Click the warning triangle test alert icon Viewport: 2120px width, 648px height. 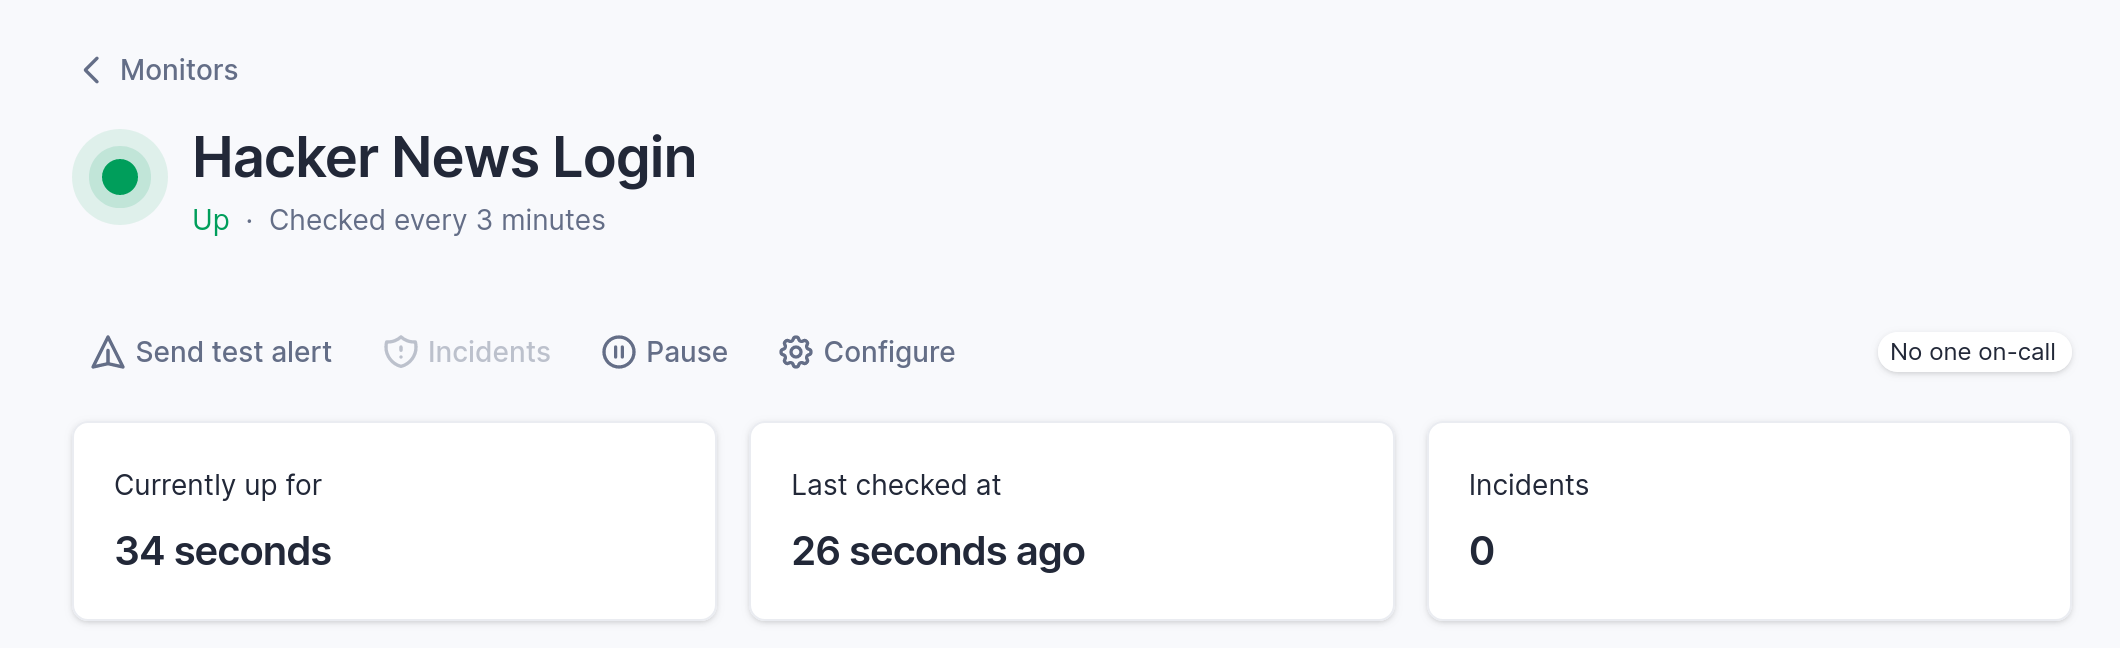tap(108, 352)
